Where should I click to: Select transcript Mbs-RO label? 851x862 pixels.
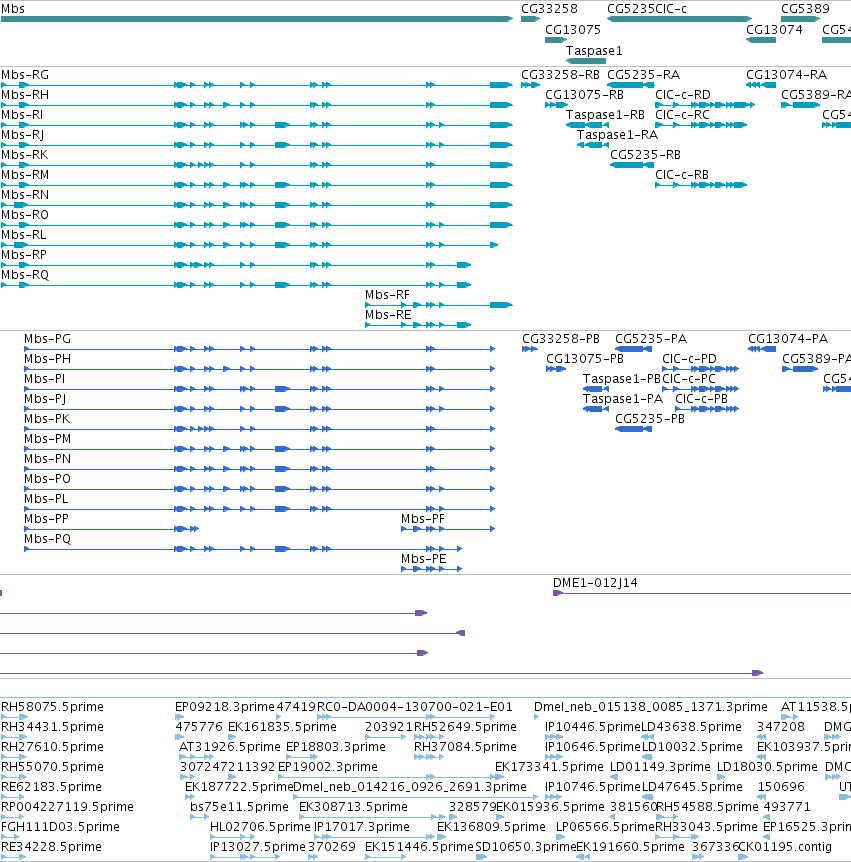tap(25, 214)
